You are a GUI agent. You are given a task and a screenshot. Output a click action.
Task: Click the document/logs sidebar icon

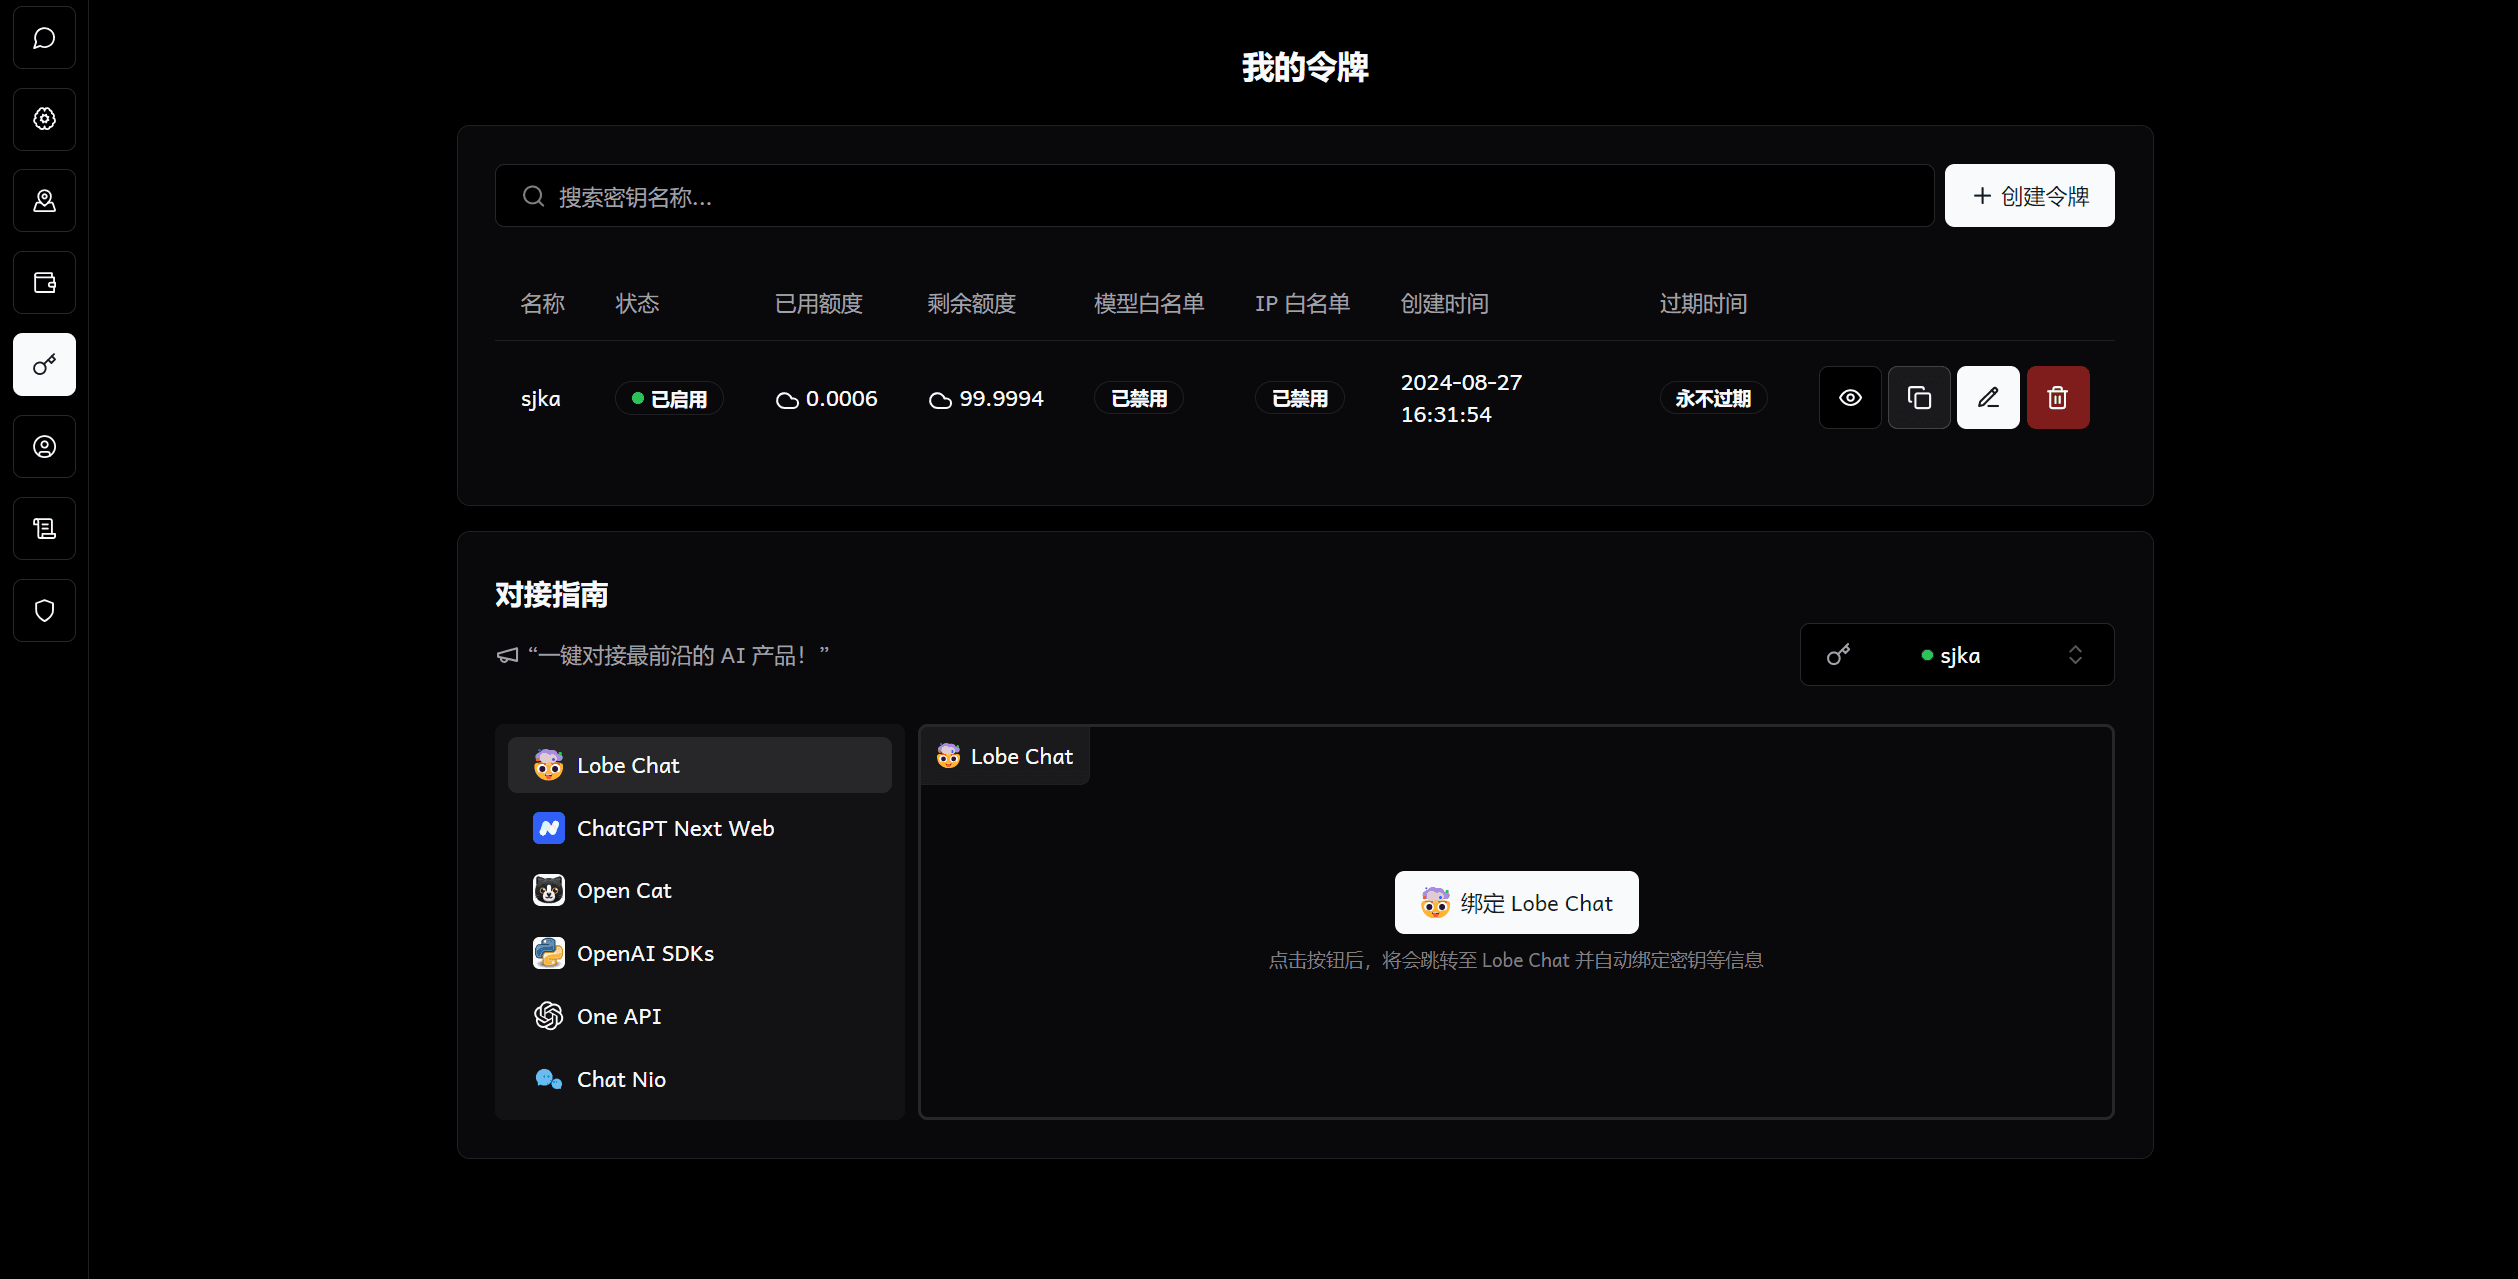coord(46,527)
